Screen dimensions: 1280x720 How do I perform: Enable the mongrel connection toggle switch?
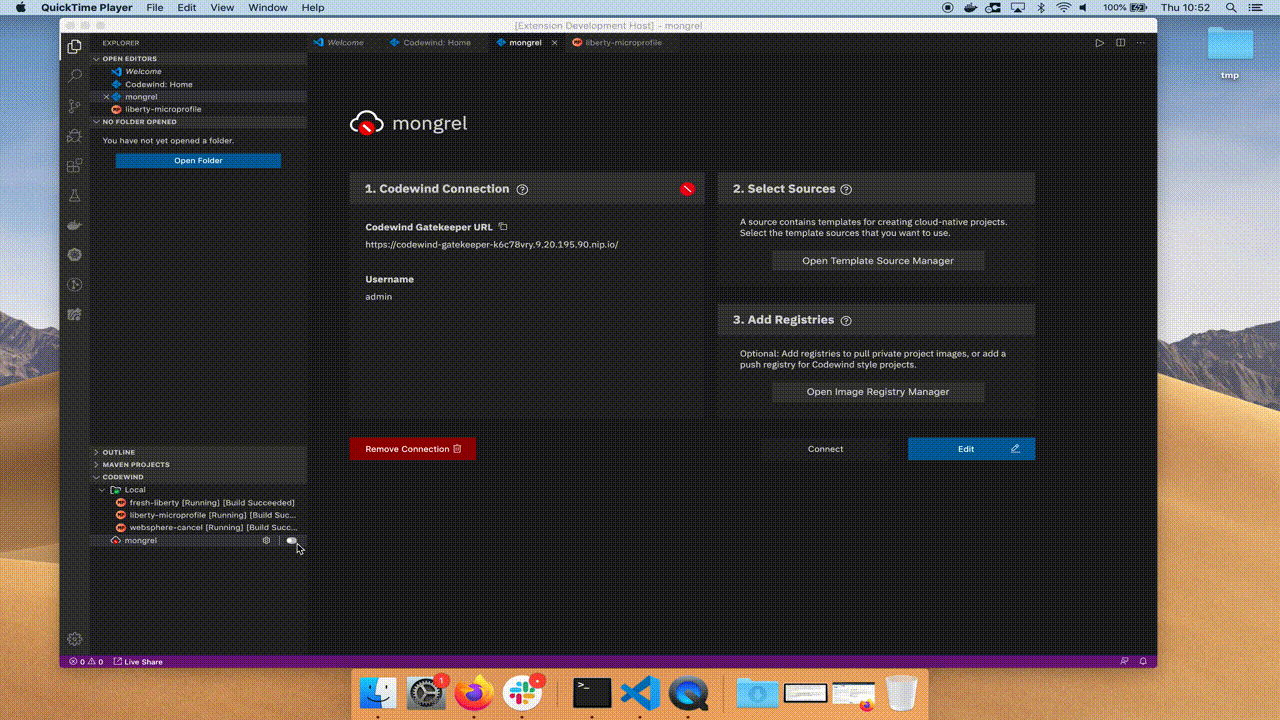292,540
